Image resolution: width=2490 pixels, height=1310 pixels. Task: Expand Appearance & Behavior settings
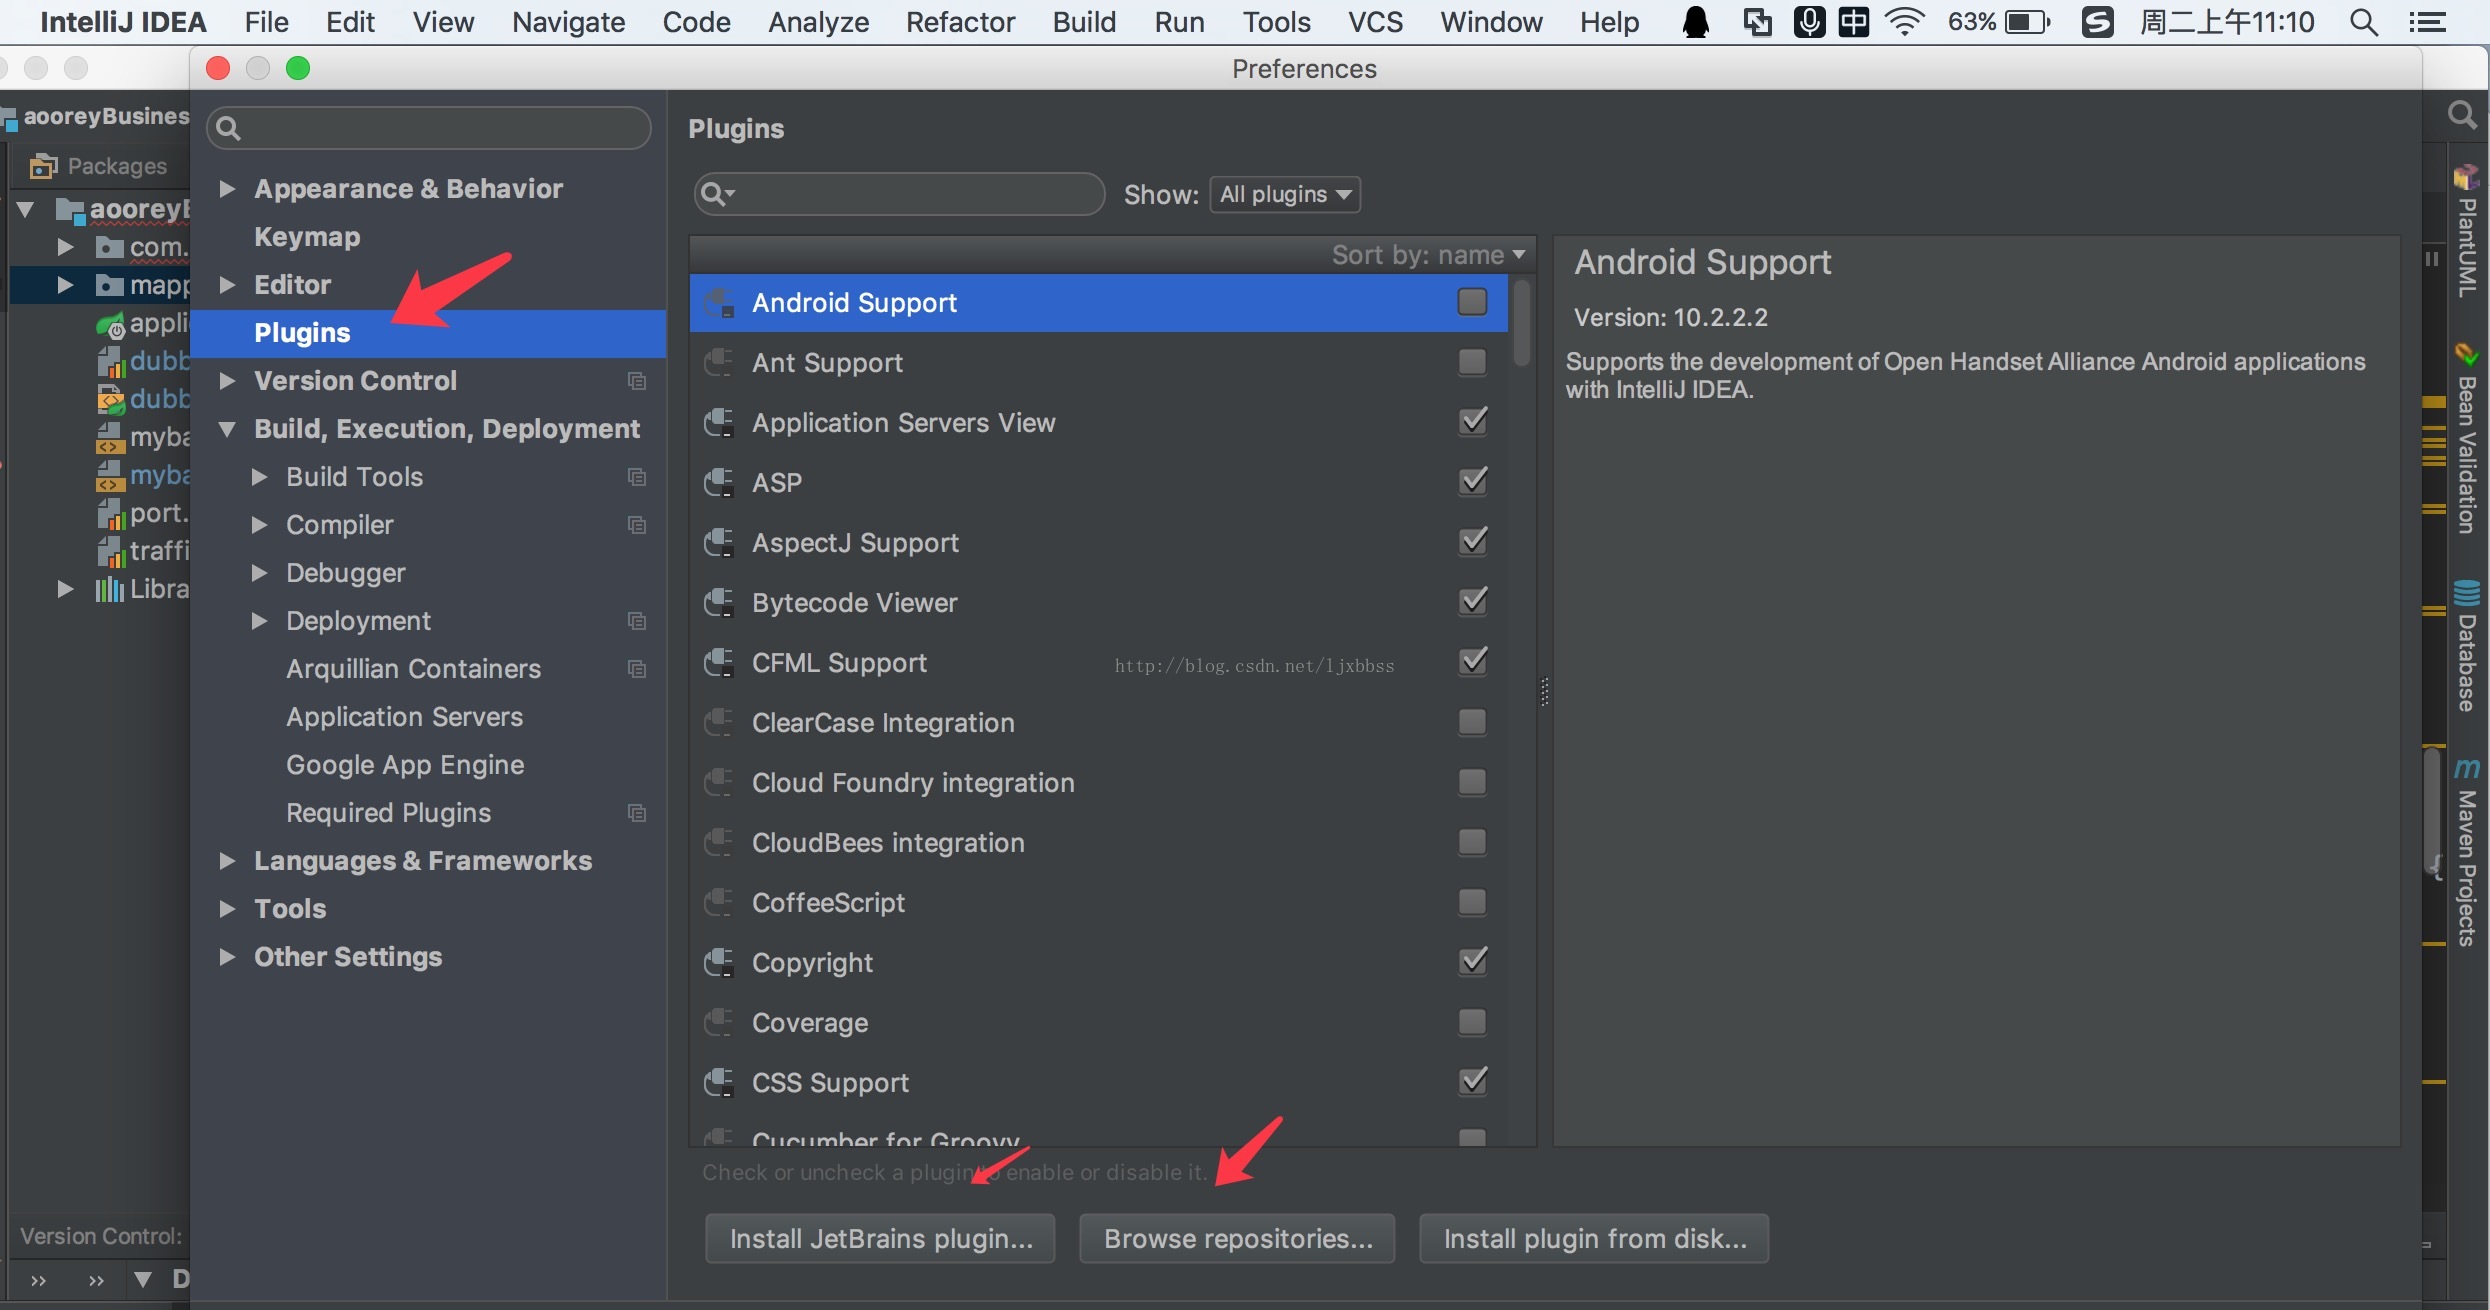pos(227,189)
